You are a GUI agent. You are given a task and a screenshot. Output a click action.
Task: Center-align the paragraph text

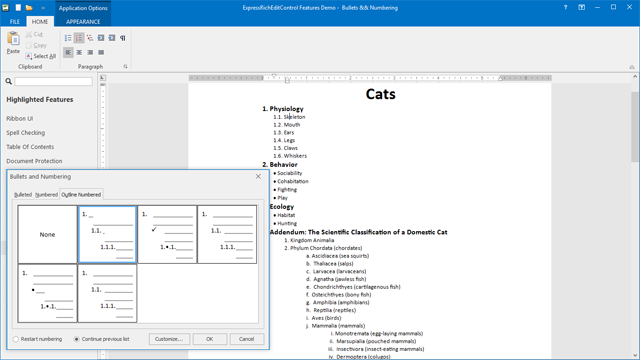[79, 52]
